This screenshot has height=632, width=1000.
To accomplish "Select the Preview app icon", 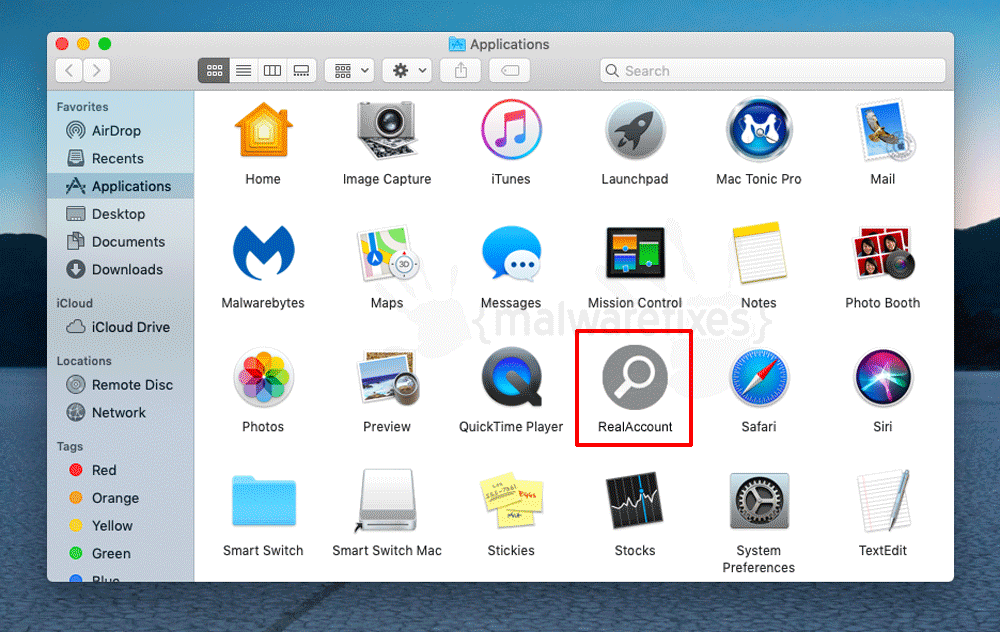I will 388,378.
